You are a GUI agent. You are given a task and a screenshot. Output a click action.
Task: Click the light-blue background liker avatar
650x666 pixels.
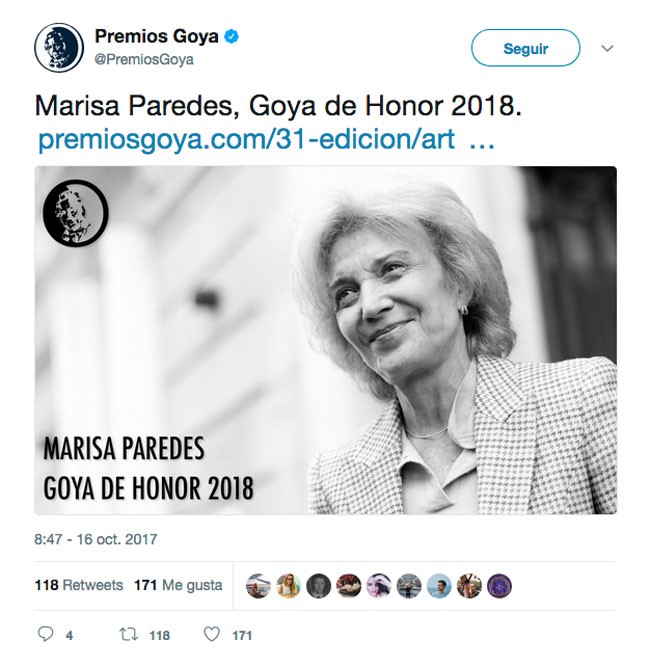click(439, 586)
